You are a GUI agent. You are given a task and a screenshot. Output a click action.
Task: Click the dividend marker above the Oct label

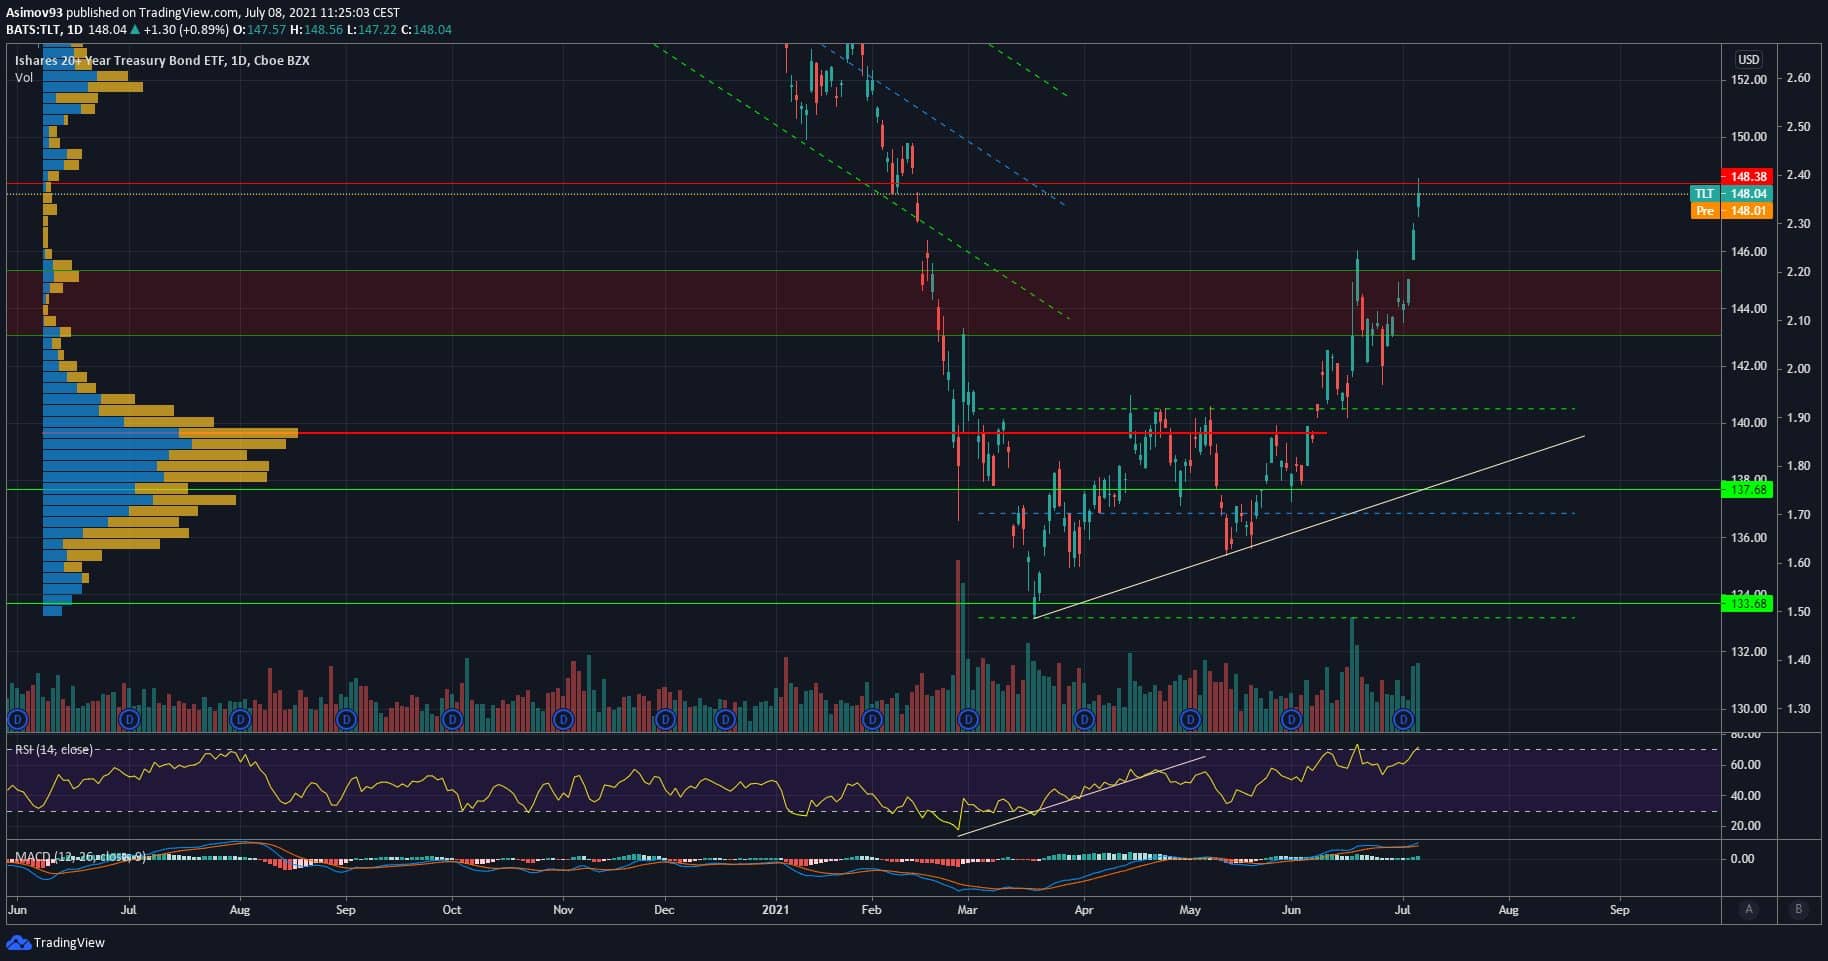click(452, 719)
